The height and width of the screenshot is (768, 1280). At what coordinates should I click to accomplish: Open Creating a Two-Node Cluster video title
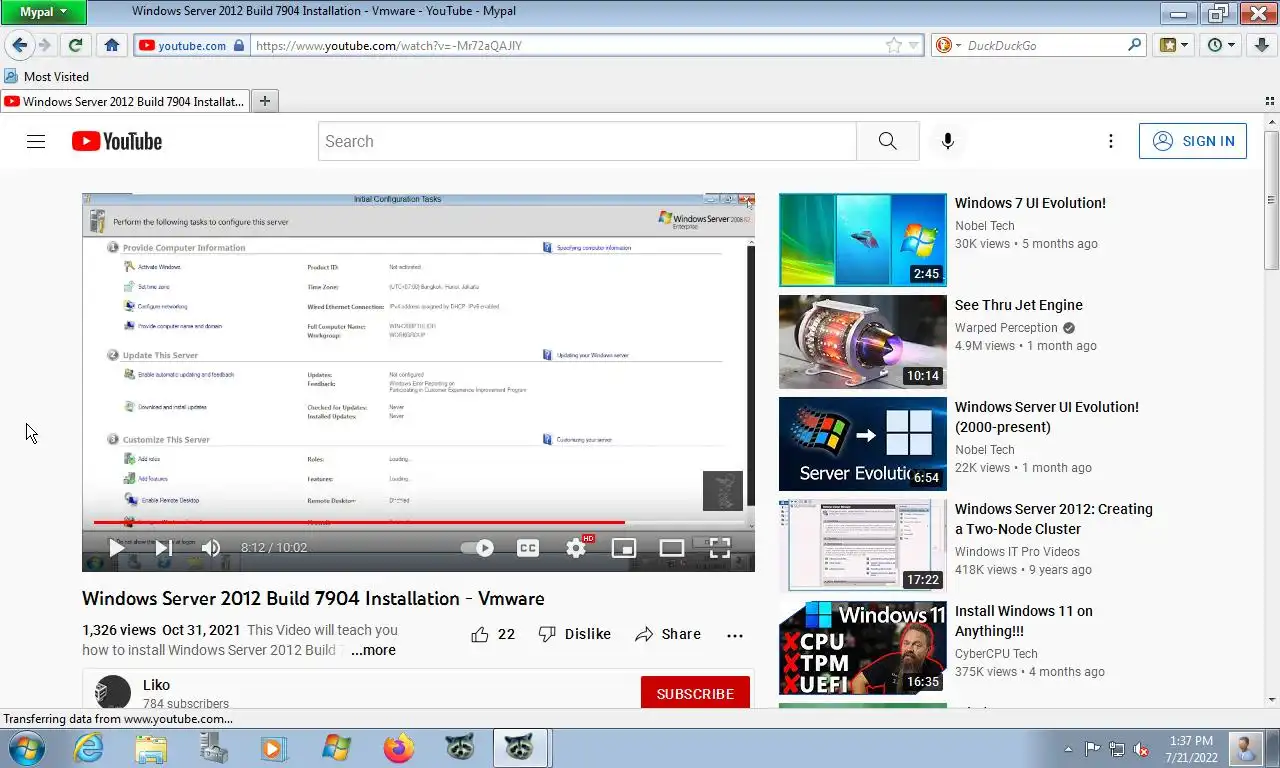pyautogui.click(x=1053, y=519)
